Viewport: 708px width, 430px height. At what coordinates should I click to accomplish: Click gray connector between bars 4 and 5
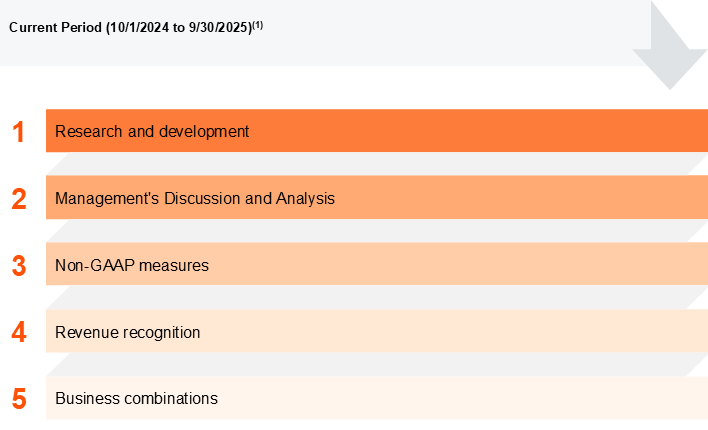[x=376, y=365]
